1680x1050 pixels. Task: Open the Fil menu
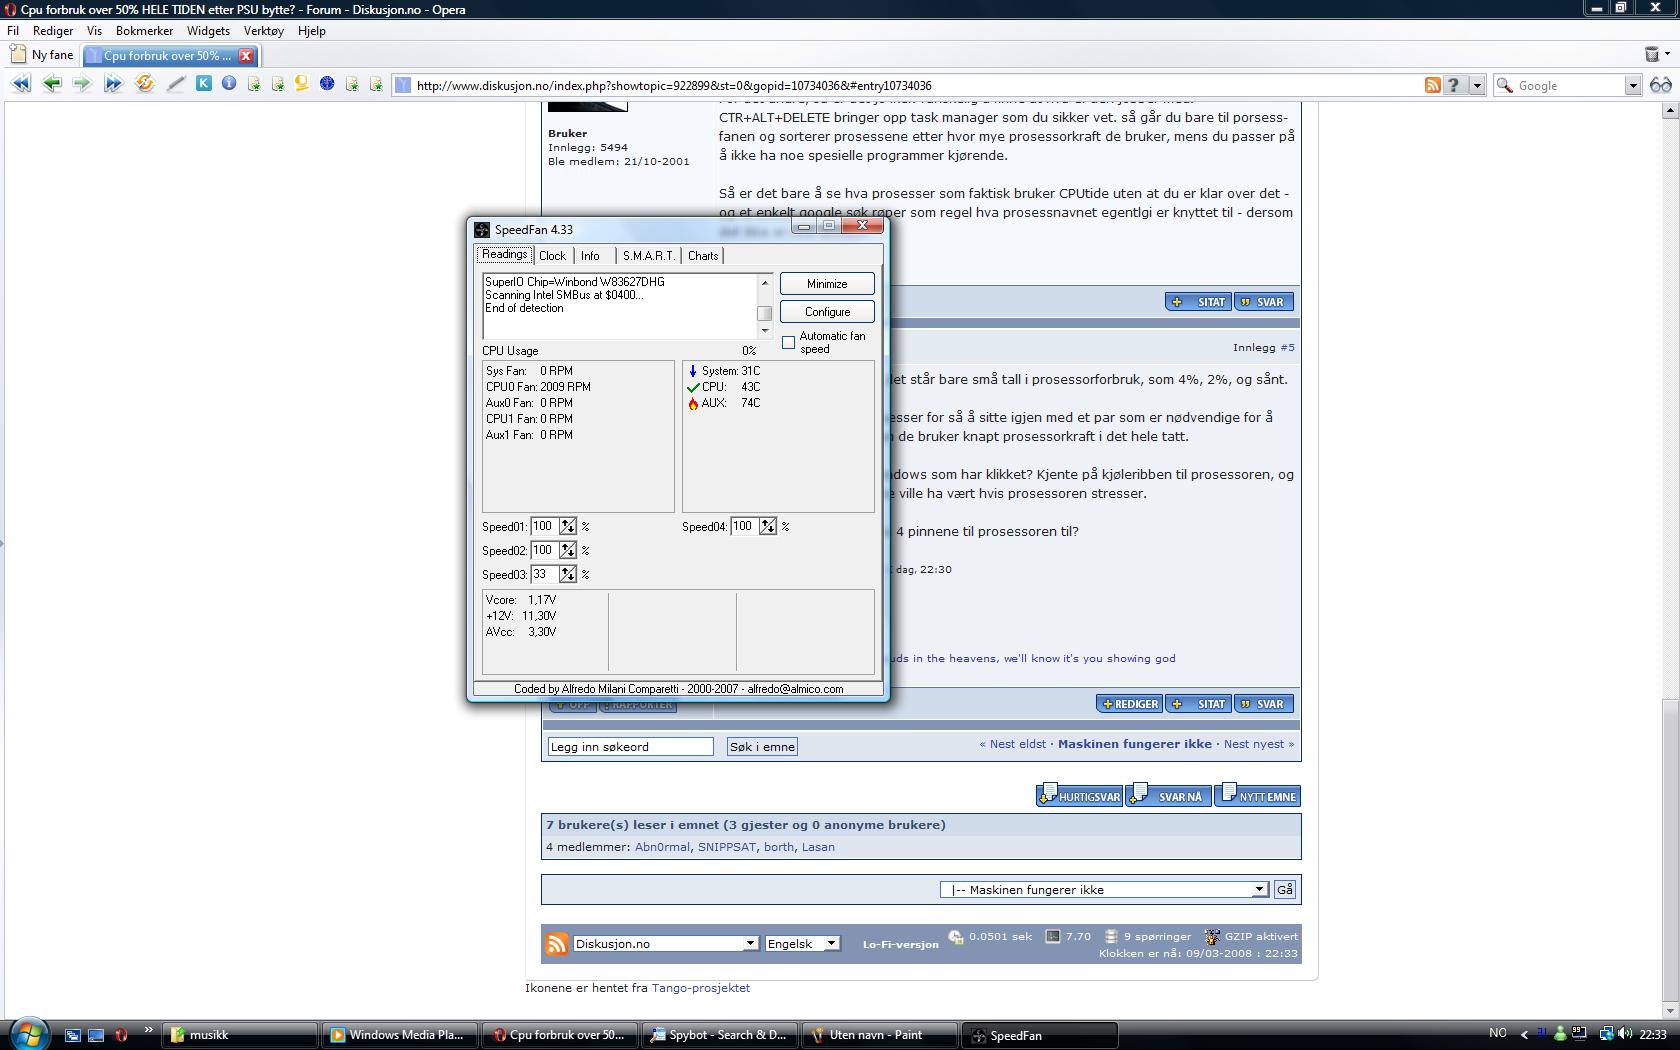pos(13,30)
